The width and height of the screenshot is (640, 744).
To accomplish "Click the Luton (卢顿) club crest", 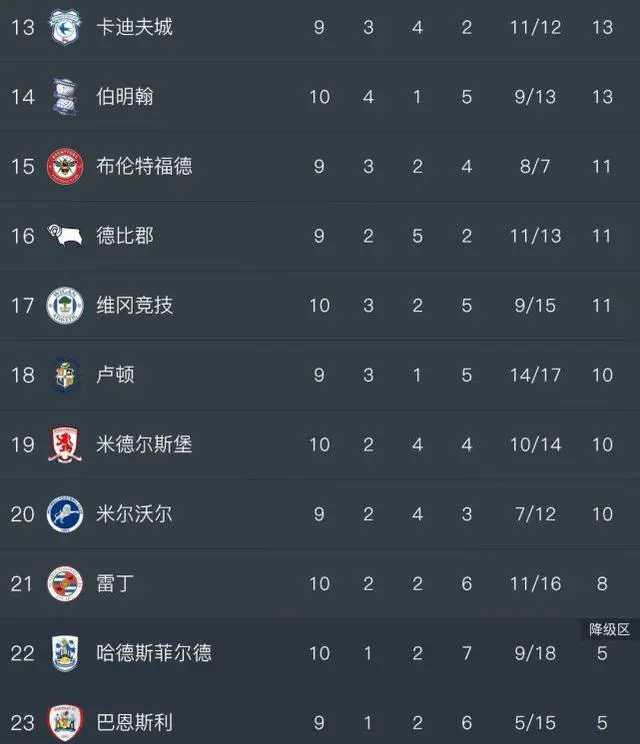I will click(65, 375).
